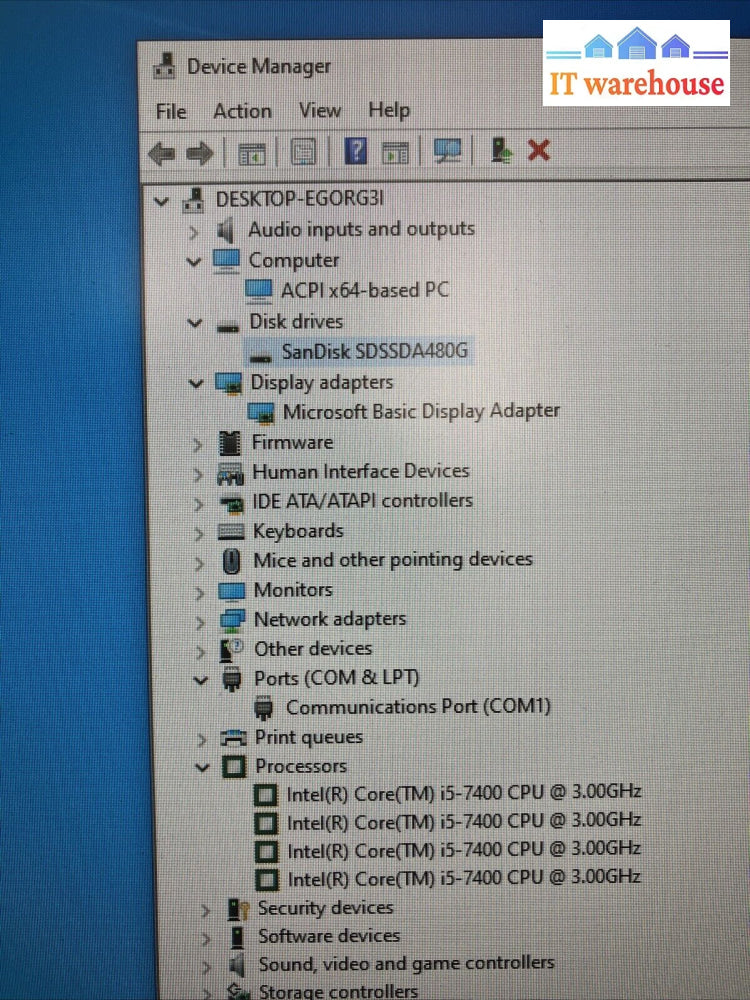Screen dimensions: 750x1000
Task: Click the Back arrow in the toolbar
Action: coord(162,152)
